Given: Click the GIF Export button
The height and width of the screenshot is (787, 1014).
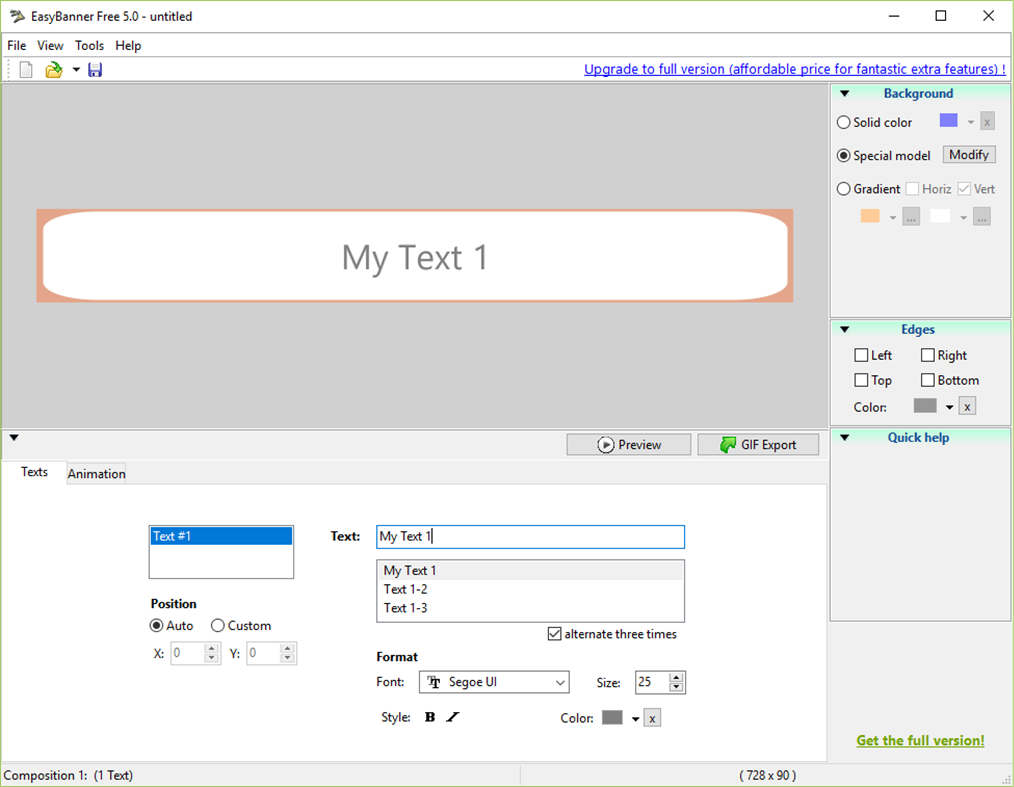Looking at the screenshot, I should (758, 444).
